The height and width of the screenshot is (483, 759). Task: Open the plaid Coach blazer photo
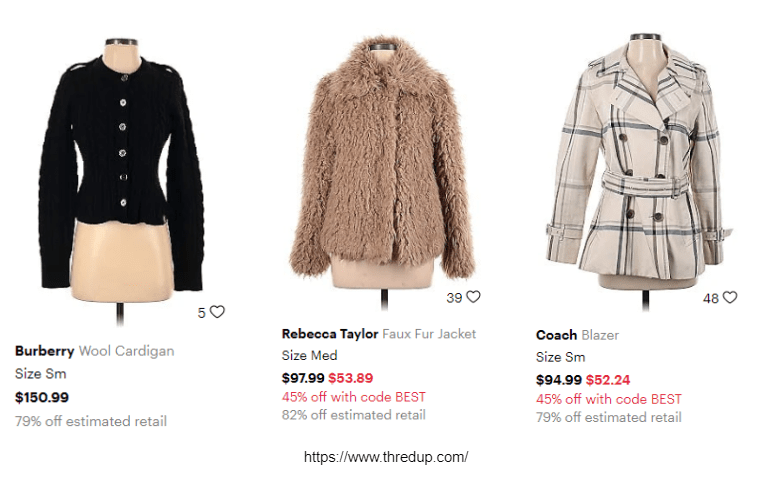639,169
